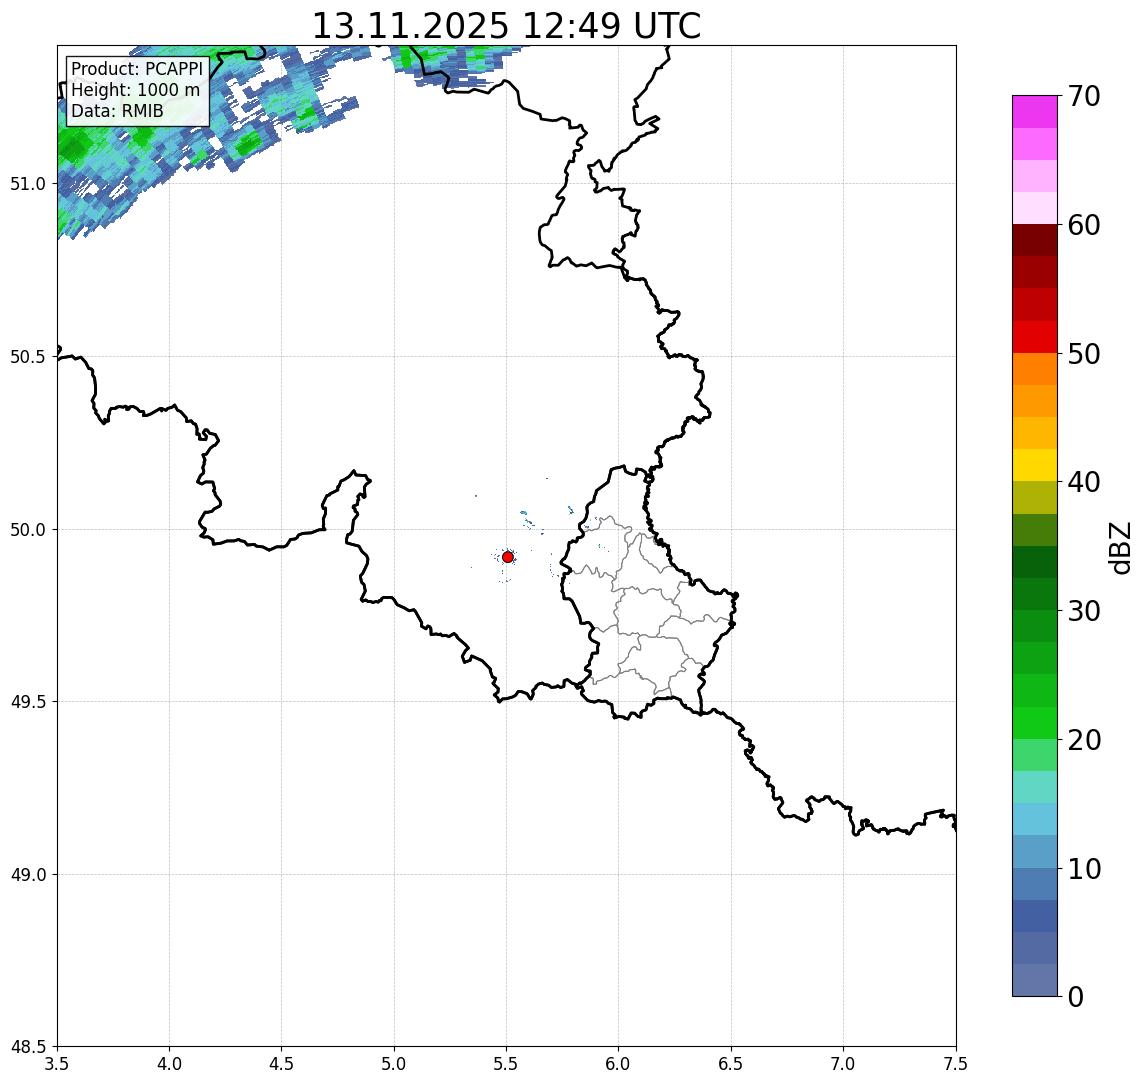Click the longitude axis label 3.5
The height and width of the screenshot is (1084, 1145).
click(x=57, y=1064)
